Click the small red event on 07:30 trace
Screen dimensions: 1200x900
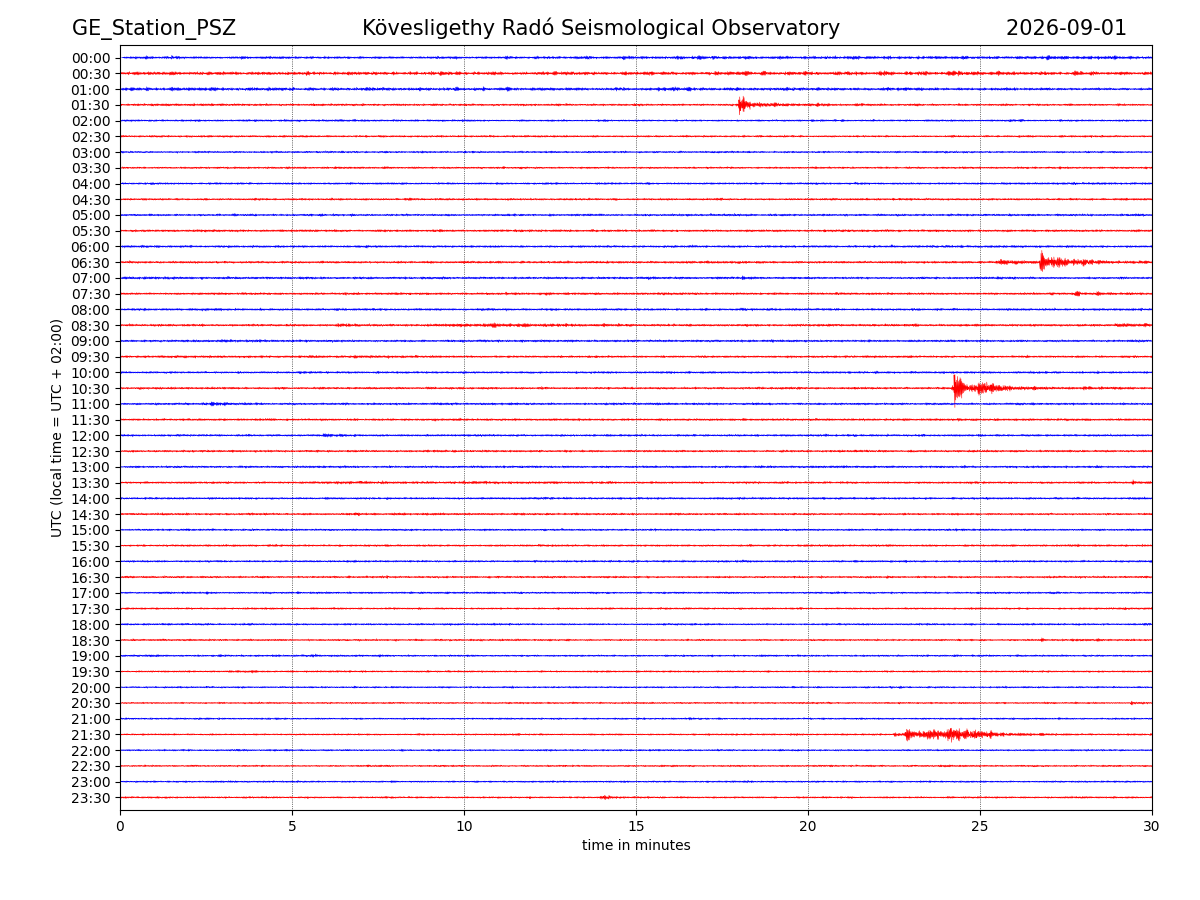coord(1078,293)
